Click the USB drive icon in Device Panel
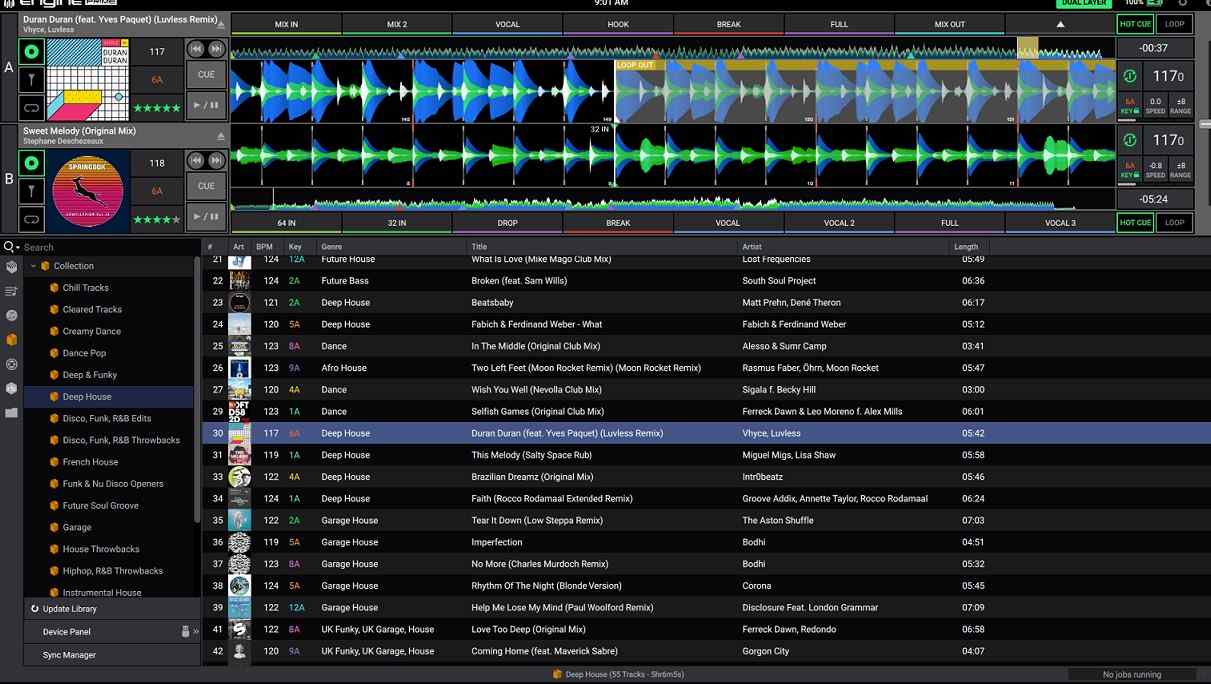This screenshot has width=1211, height=684. (x=185, y=632)
